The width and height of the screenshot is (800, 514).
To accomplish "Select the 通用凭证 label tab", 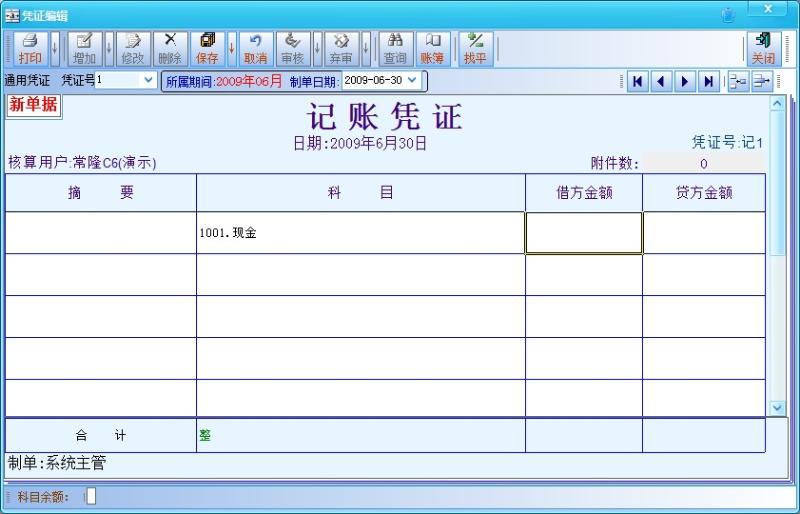I will [29, 80].
